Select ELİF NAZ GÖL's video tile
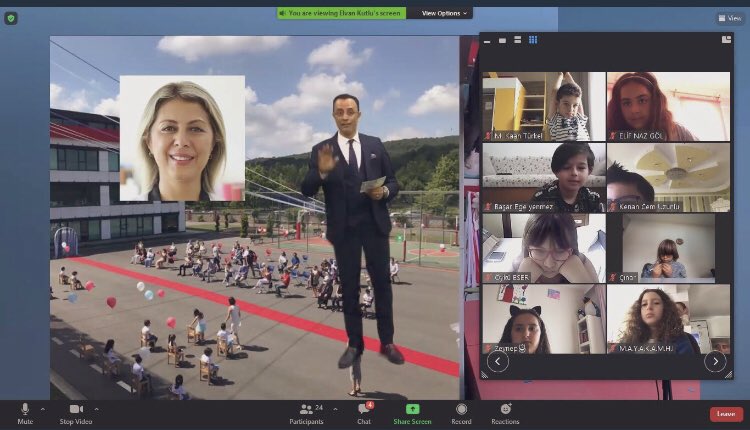Viewport: 750px width, 430px height. (669, 106)
